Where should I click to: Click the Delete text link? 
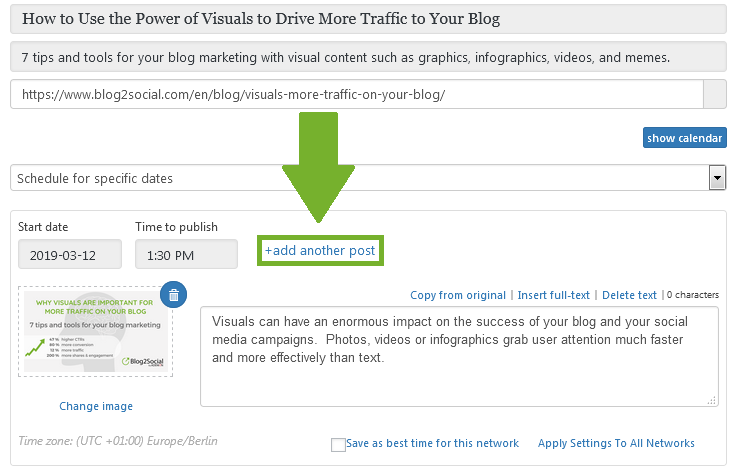[x=629, y=295]
